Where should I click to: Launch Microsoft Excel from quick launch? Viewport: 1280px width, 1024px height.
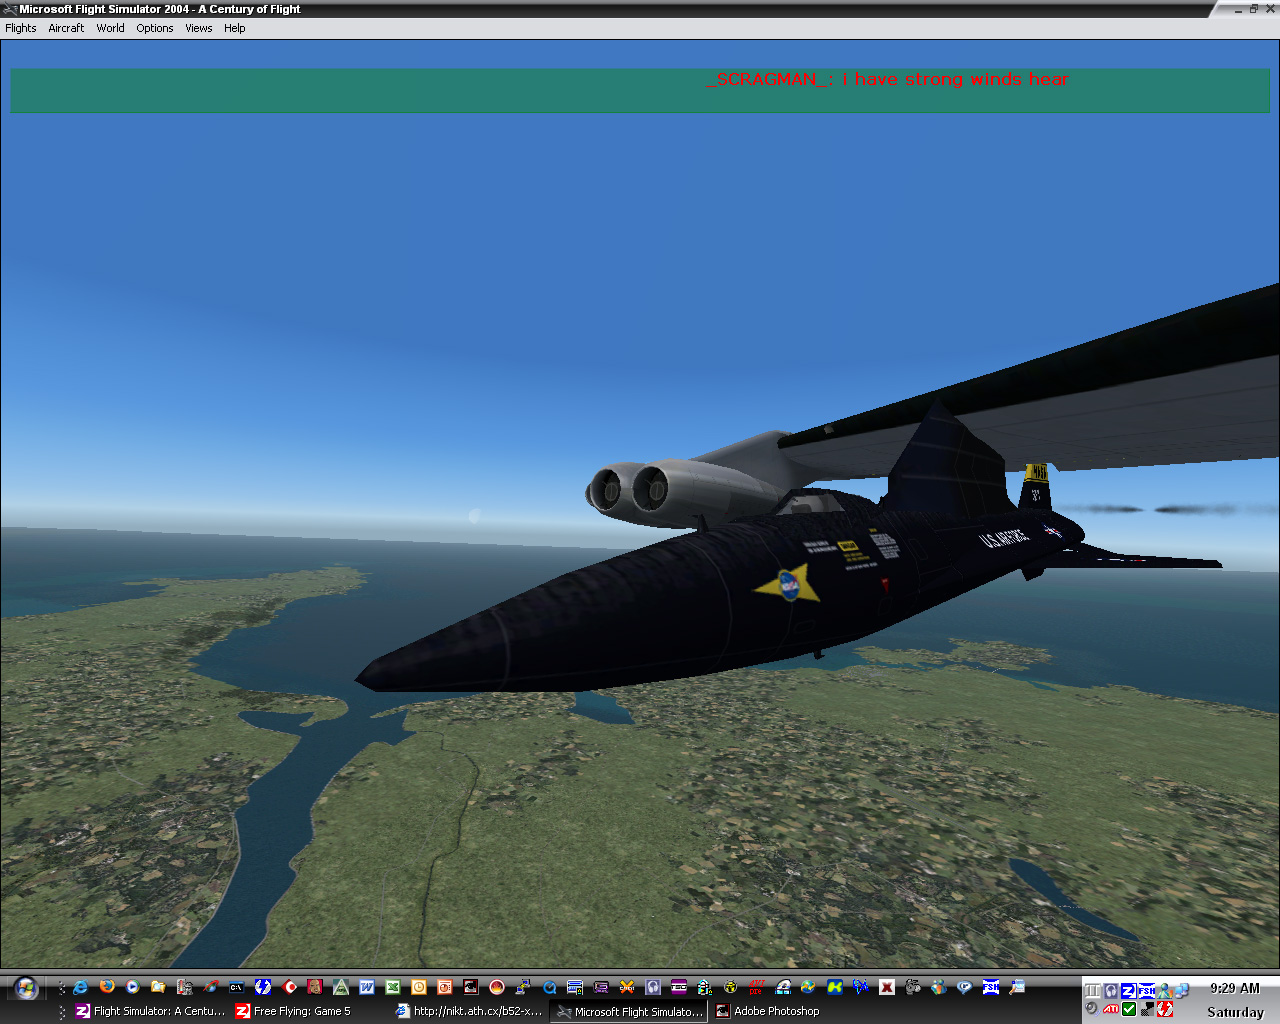tap(393, 987)
